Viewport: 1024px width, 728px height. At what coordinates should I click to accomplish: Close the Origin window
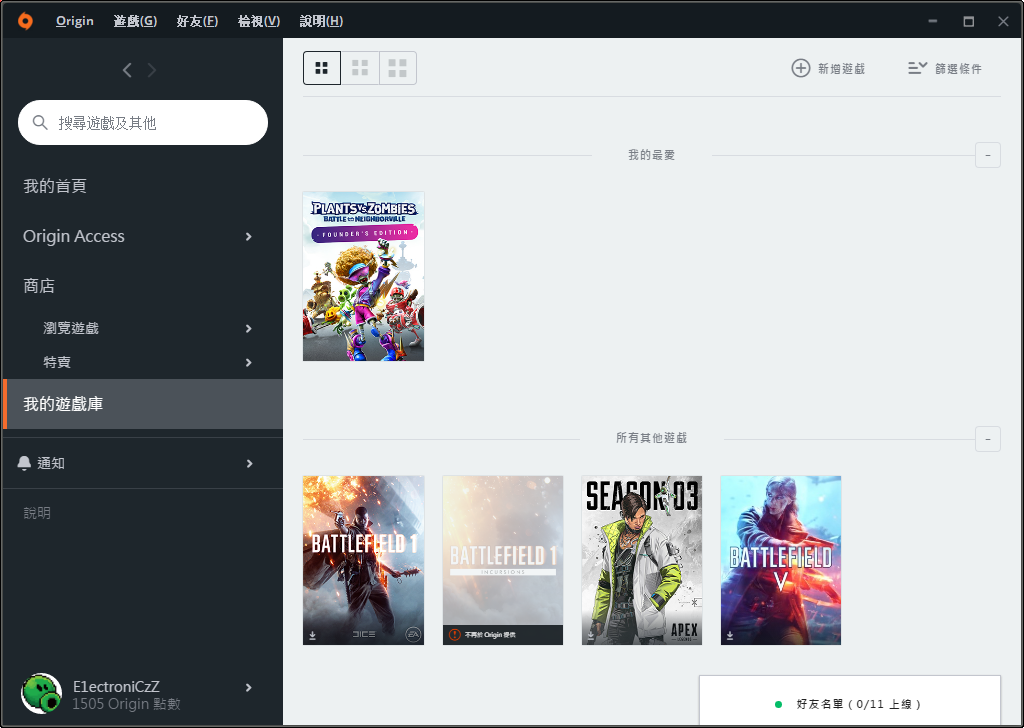(1003, 21)
